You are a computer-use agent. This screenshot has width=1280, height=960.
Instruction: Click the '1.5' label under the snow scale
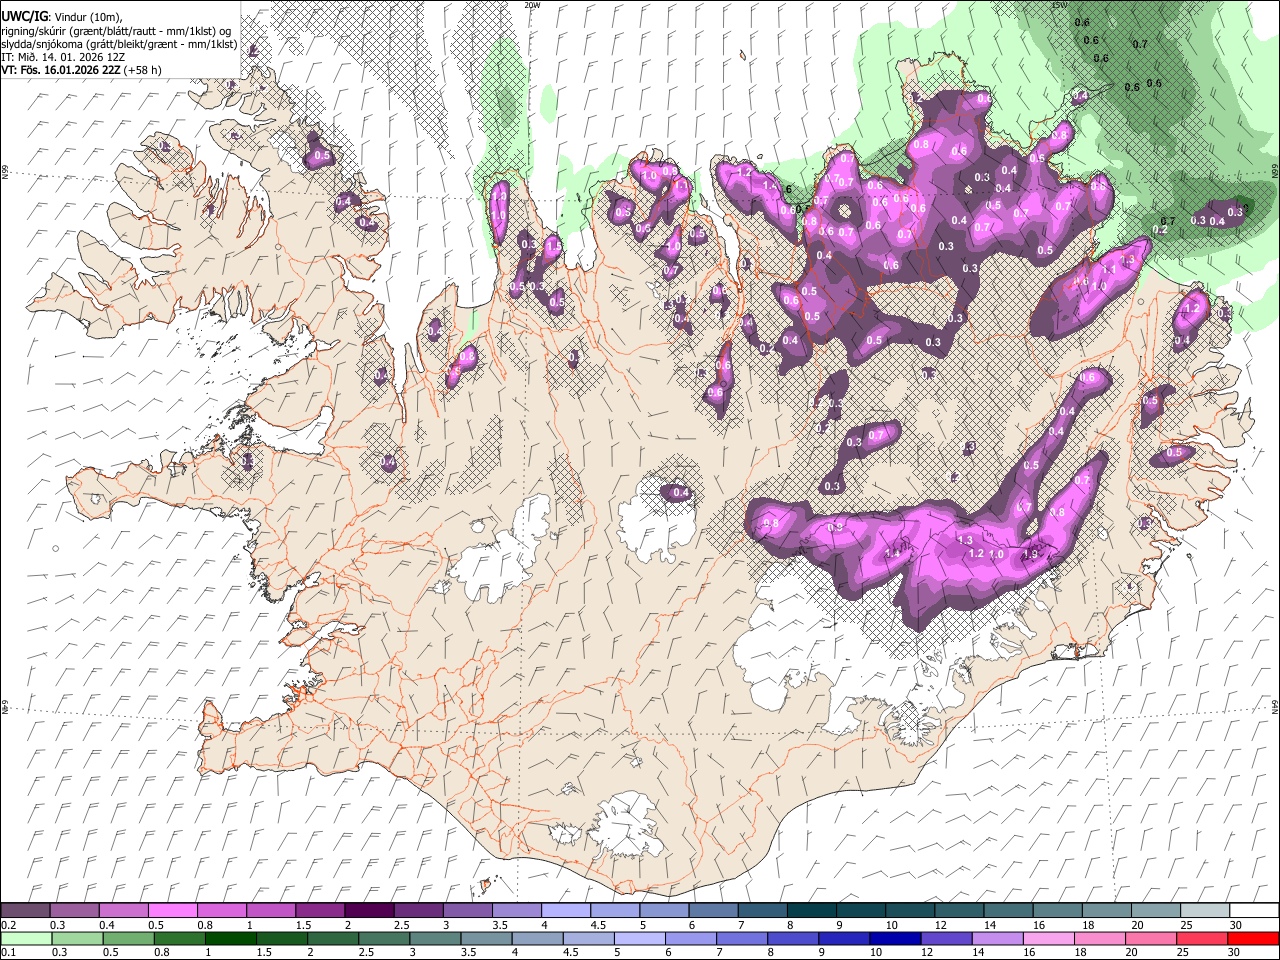tap(302, 924)
